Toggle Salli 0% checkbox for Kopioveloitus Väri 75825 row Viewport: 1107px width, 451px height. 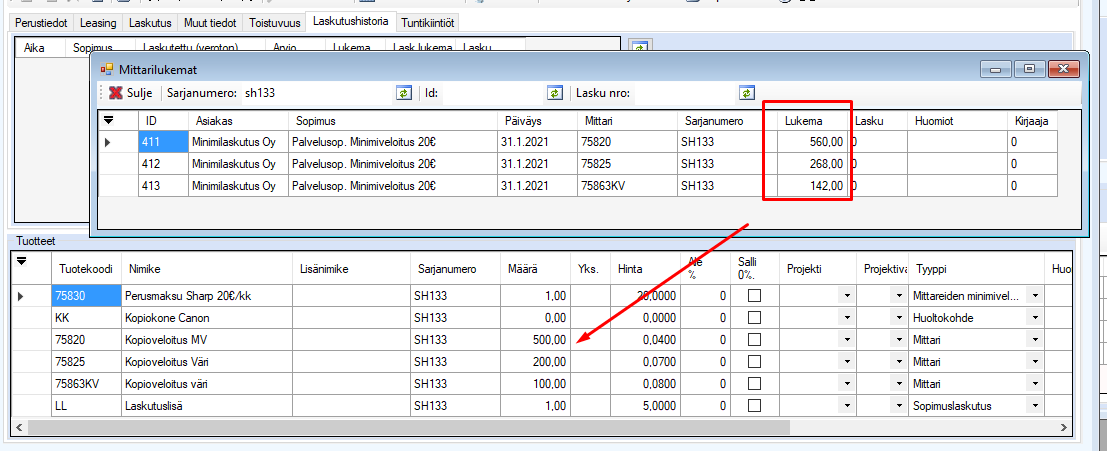[x=754, y=361]
